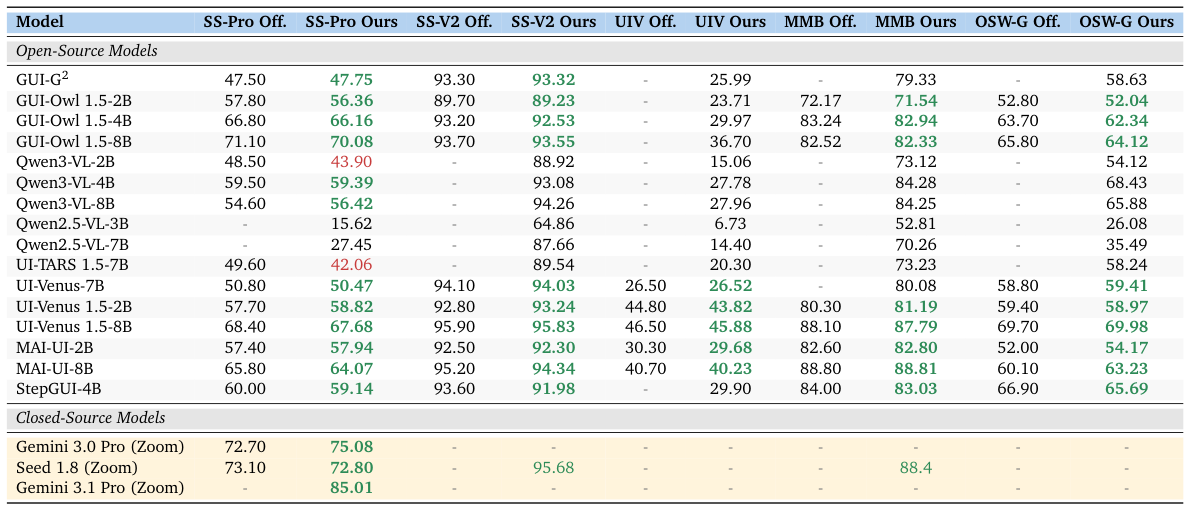Click the red "42.06" value for UI-TARS 1.5-7B
Screen dimensions: 1190x509
[x=351, y=264]
